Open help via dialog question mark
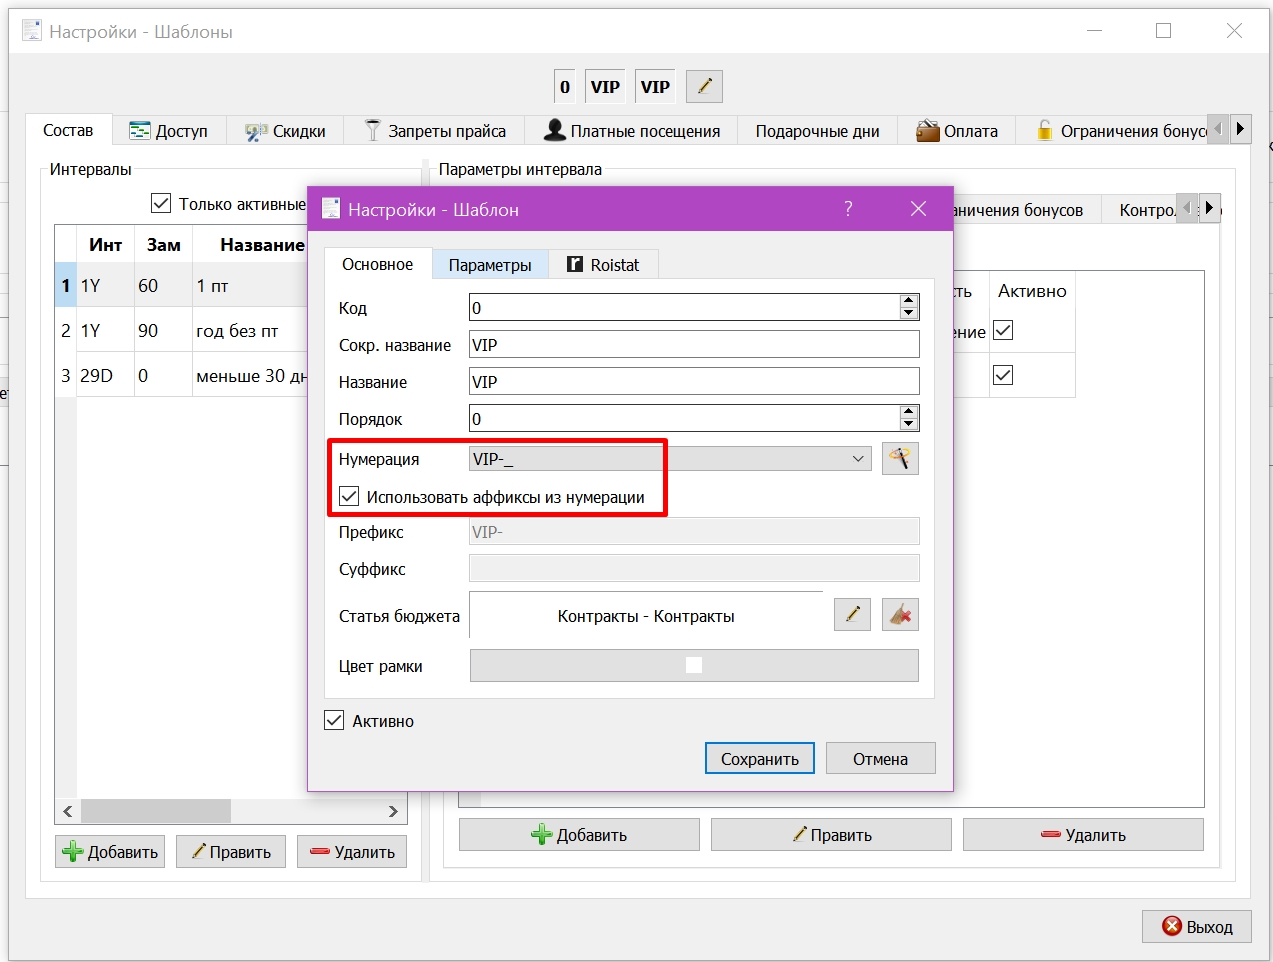Image resolution: width=1273 pixels, height=962 pixels. coord(848,208)
